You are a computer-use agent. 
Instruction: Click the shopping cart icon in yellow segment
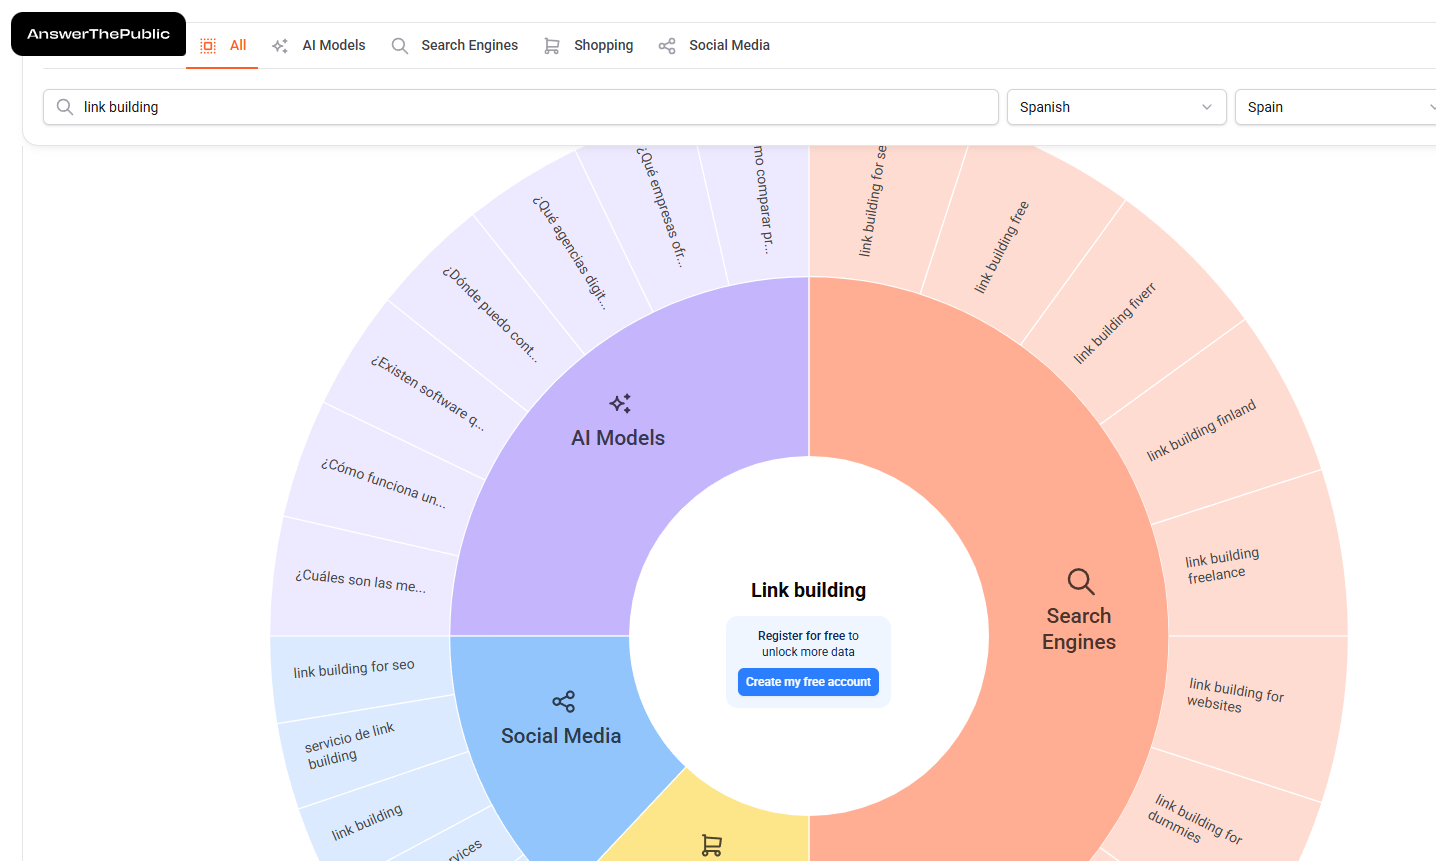711,845
